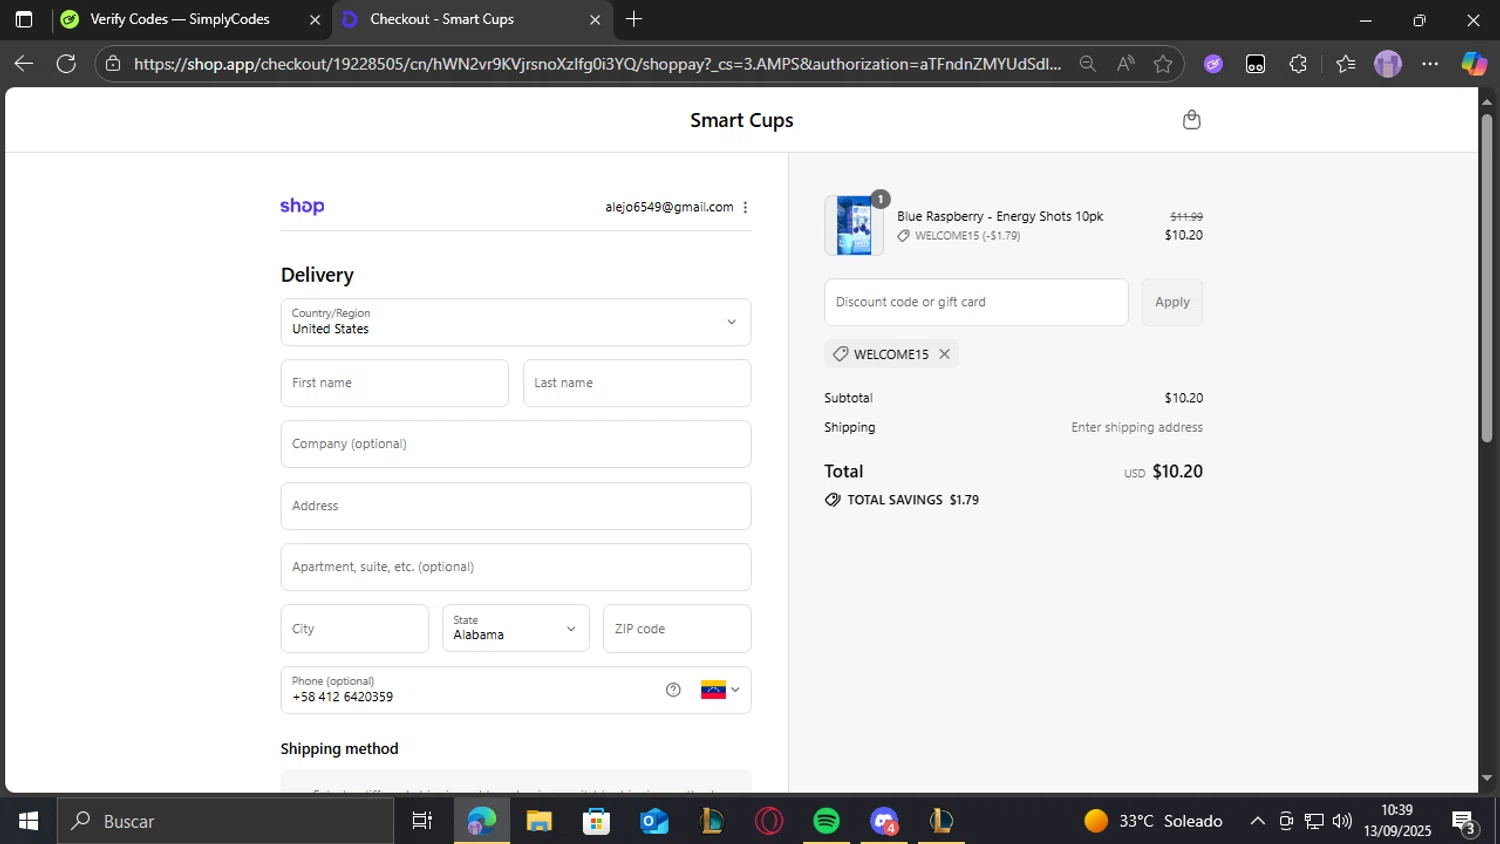This screenshot has width=1500, height=844.
Task: Click the volume speaker tray icon
Action: tap(1342, 821)
